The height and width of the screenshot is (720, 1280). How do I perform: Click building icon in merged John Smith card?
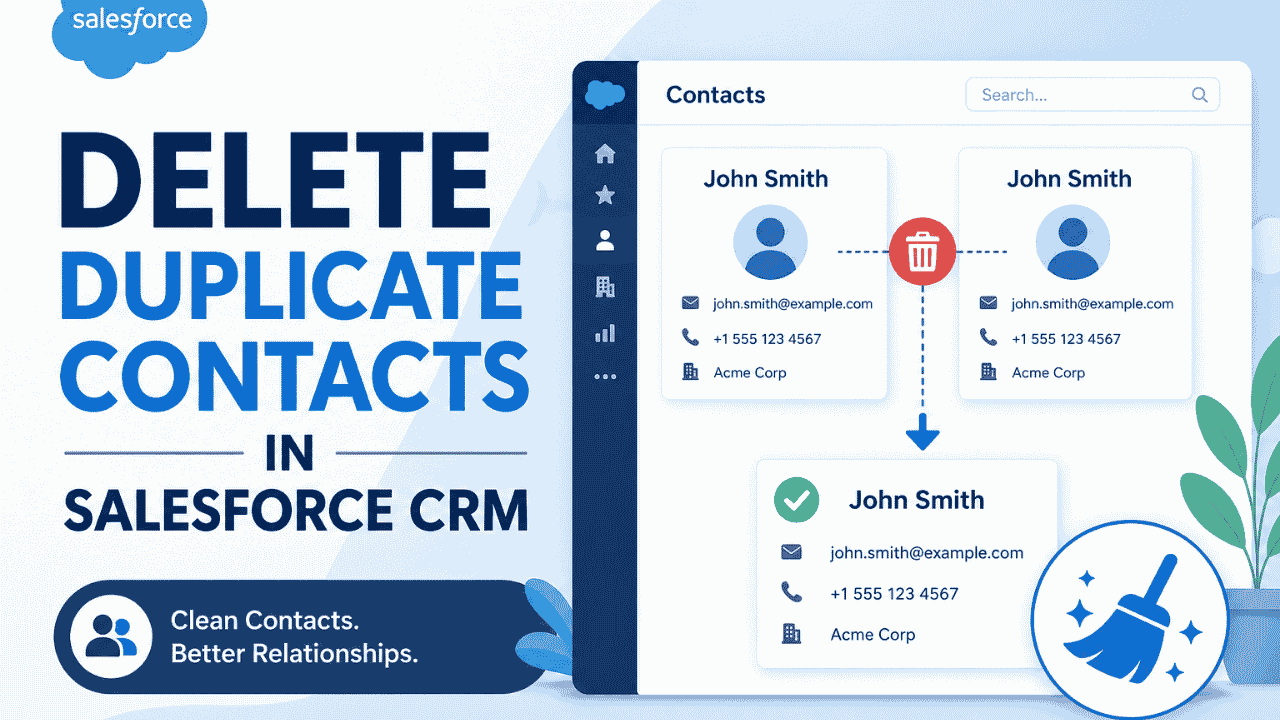click(x=791, y=634)
